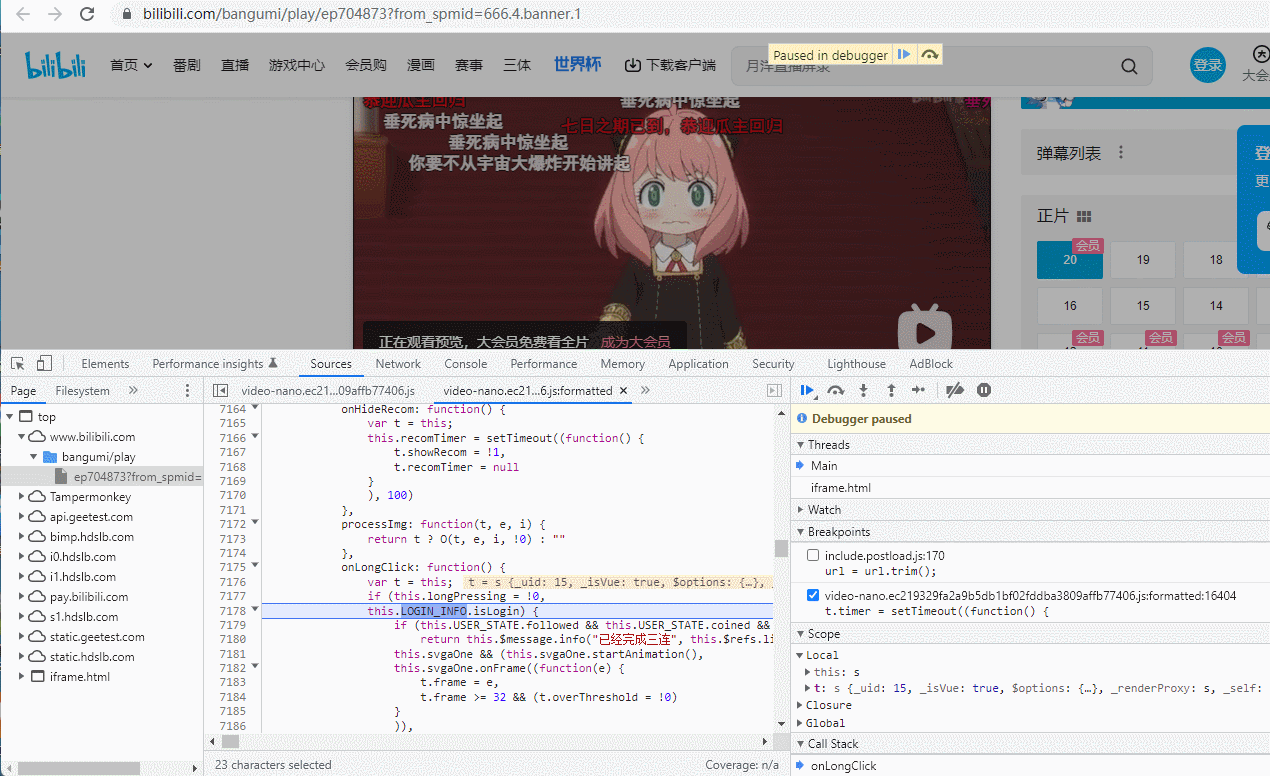This screenshot has height=776, width=1270.
Task: Click the video play TV icon
Action: pyautogui.click(x=924, y=328)
